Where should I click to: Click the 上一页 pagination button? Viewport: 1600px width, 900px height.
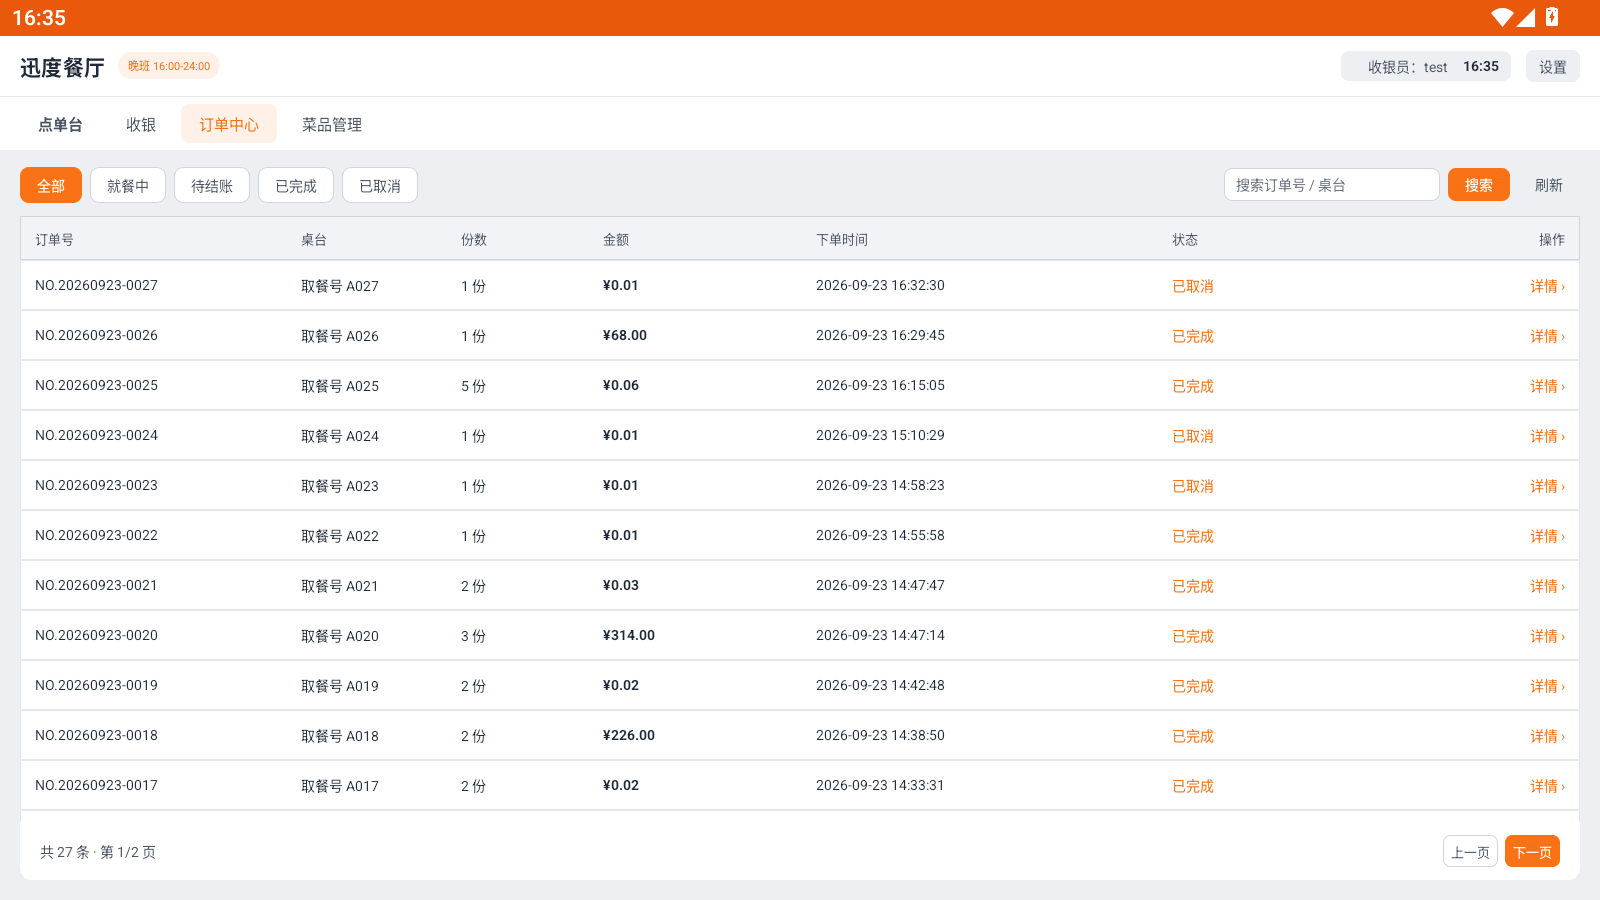1470,852
